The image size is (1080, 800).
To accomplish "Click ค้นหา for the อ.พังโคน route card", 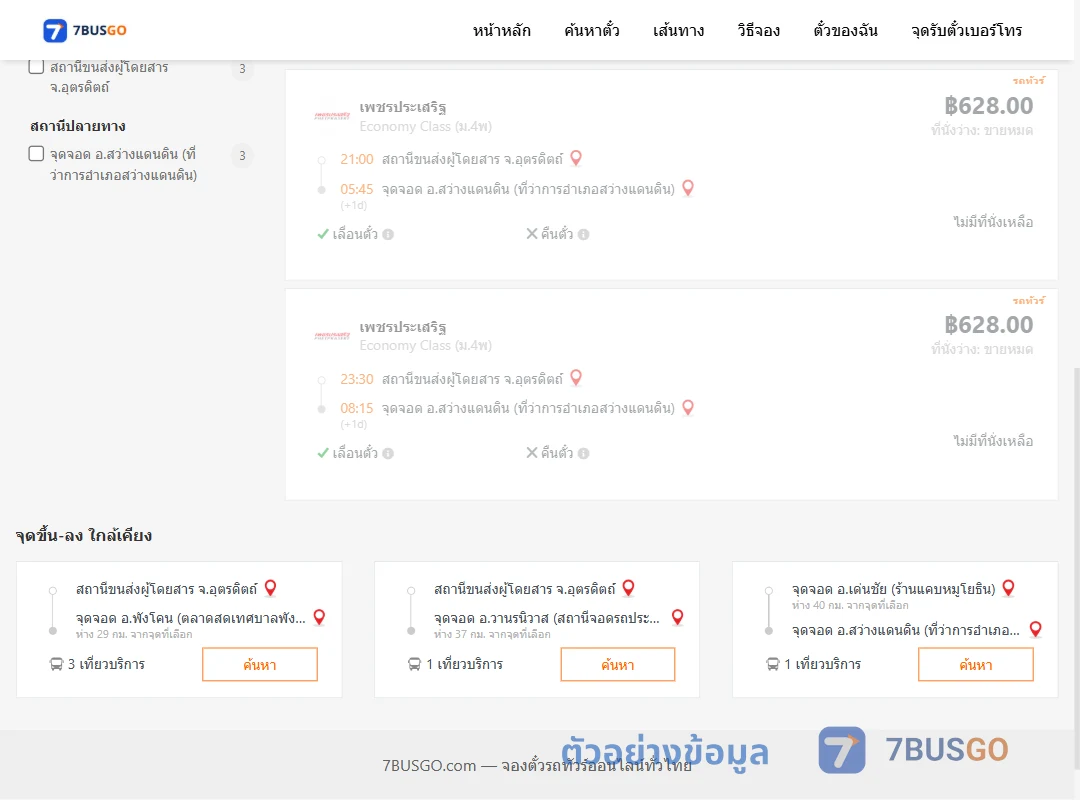I will (260, 664).
